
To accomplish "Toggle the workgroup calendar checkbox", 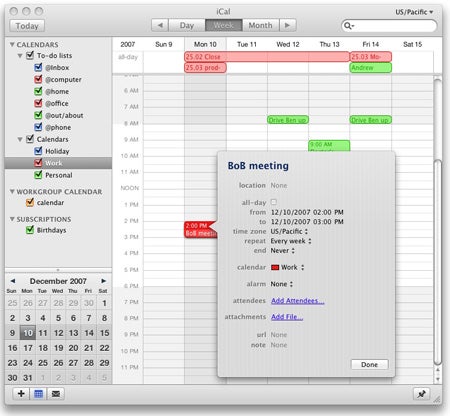I will coord(30,202).
